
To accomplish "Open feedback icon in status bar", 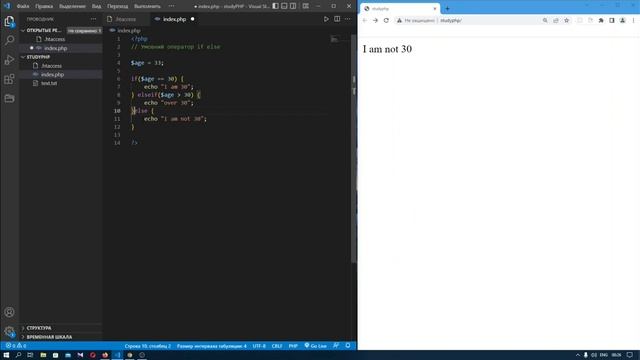I will tap(336, 346).
